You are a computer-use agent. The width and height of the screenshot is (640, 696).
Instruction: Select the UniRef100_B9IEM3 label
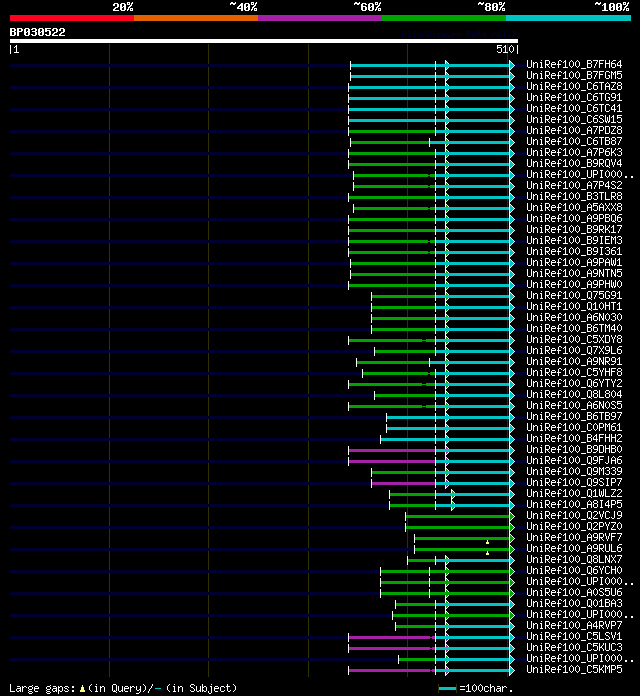click(x=574, y=240)
